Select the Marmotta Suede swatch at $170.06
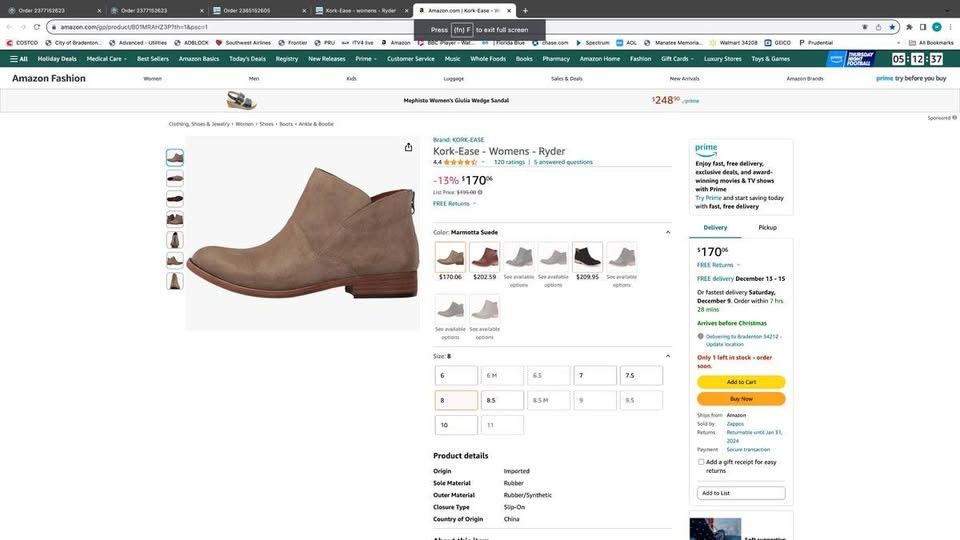960x540 pixels. [x=451, y=257]
